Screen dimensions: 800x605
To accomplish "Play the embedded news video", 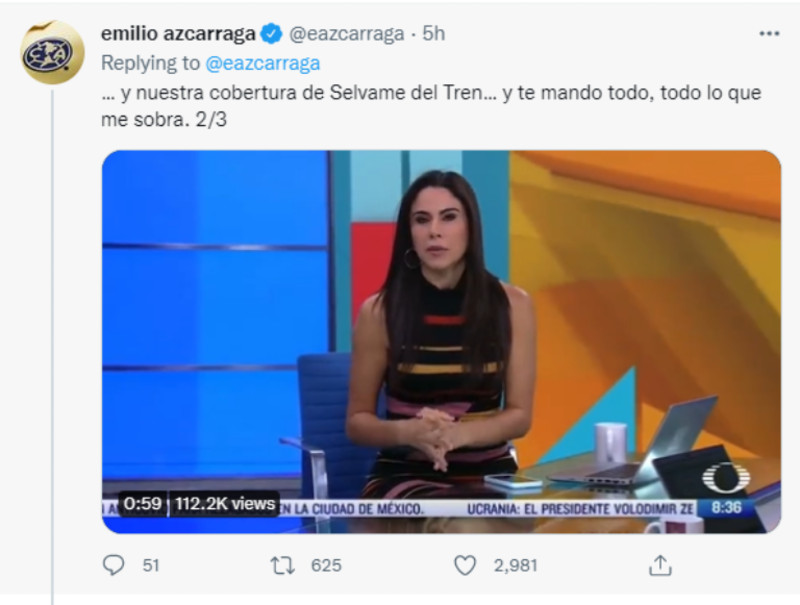I will click(441, 342).
